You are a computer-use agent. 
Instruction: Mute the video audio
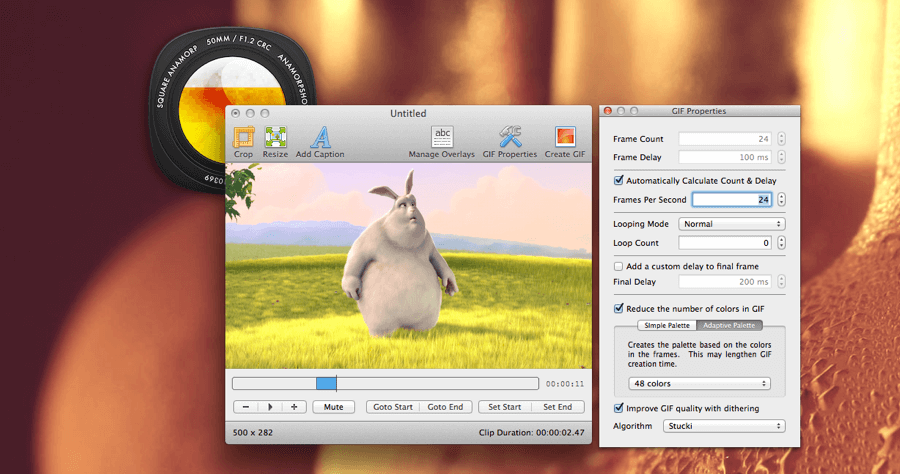[x=333, y=407]
